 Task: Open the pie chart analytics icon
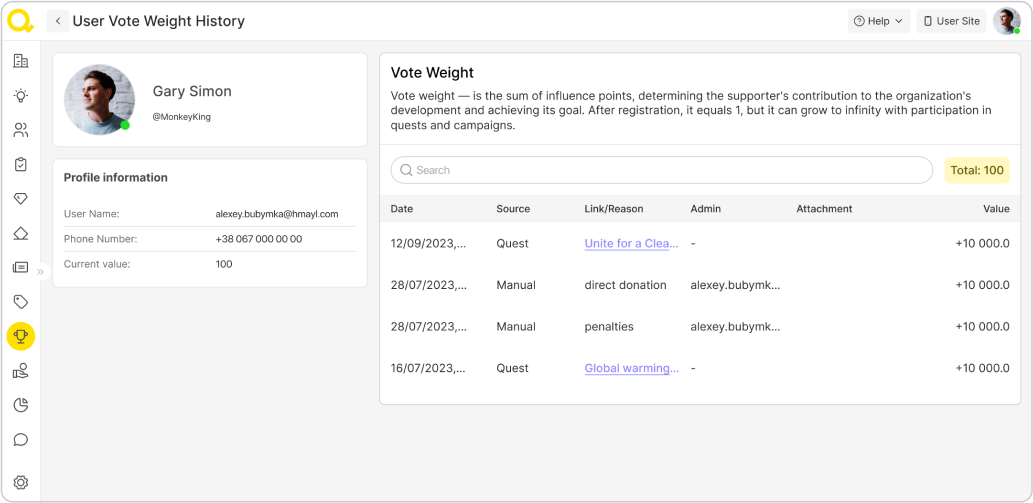[x=20, y=405]
